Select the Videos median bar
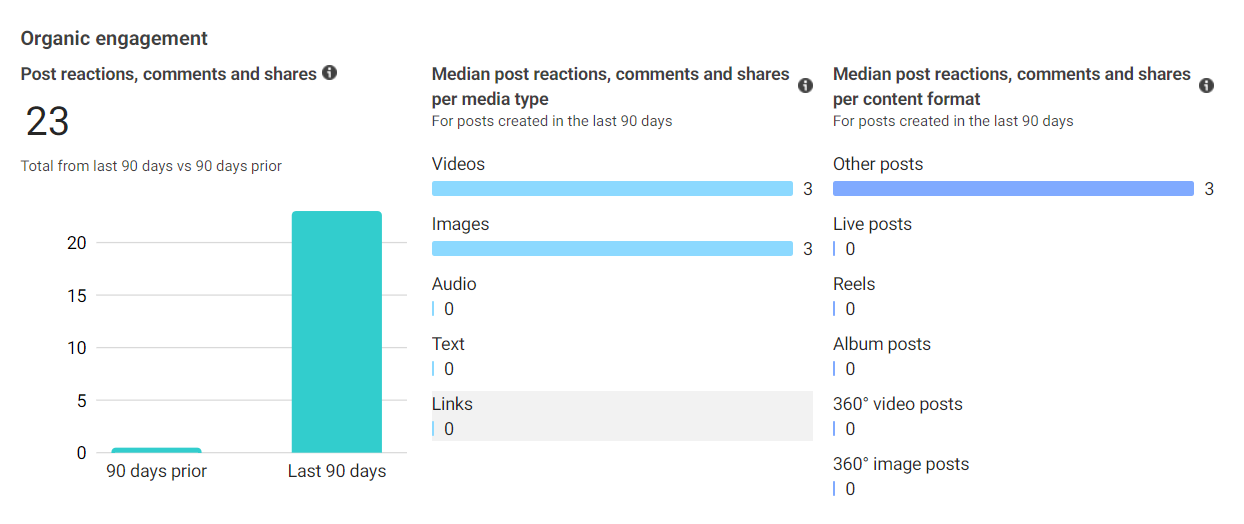This screenshot has width=1244, height=524. pyautogui.click(x=612, y=189)
